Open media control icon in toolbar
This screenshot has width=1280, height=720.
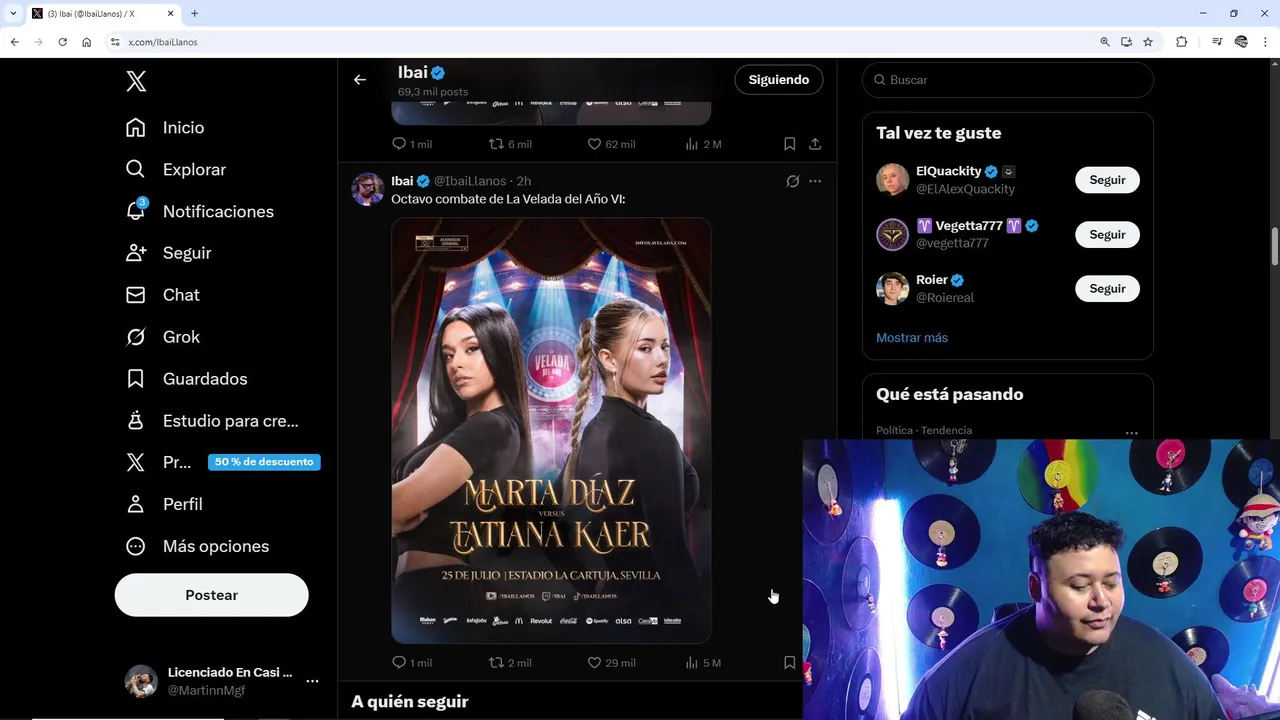click(x=1217, y=42)
